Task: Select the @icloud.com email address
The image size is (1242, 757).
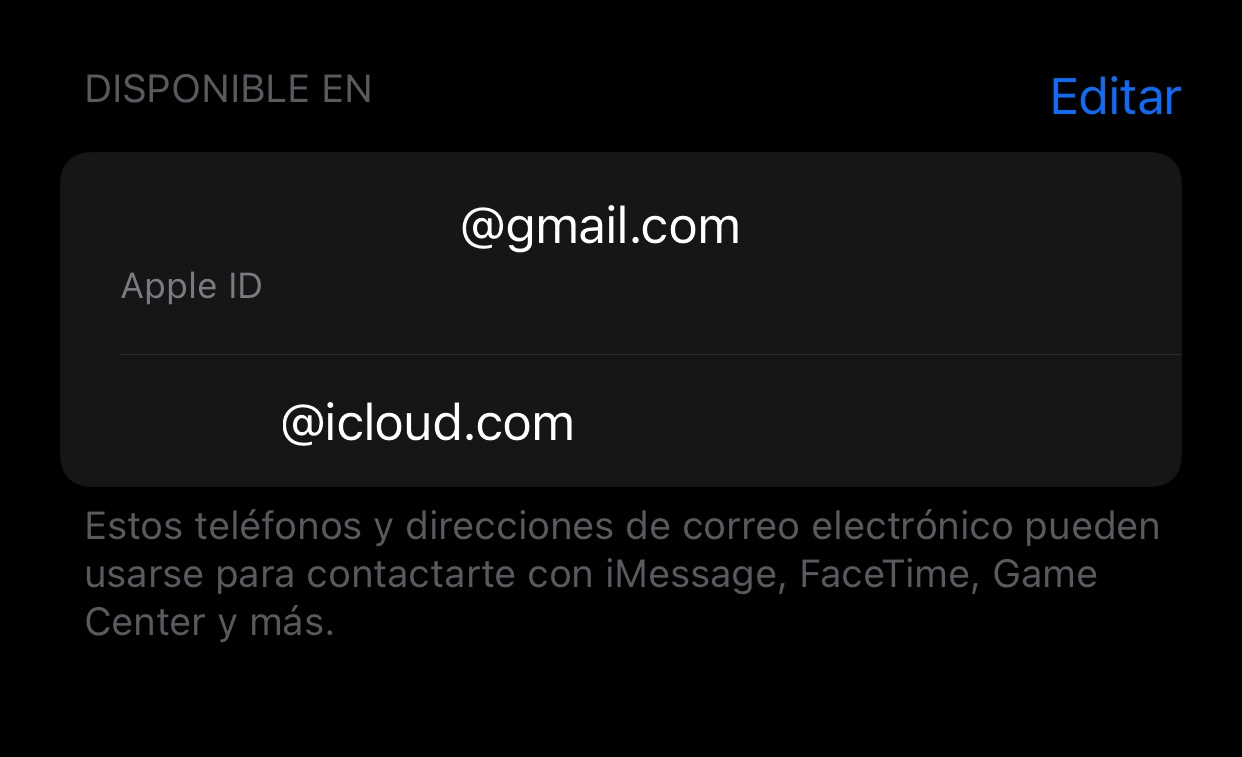Action: pos(428,423)
